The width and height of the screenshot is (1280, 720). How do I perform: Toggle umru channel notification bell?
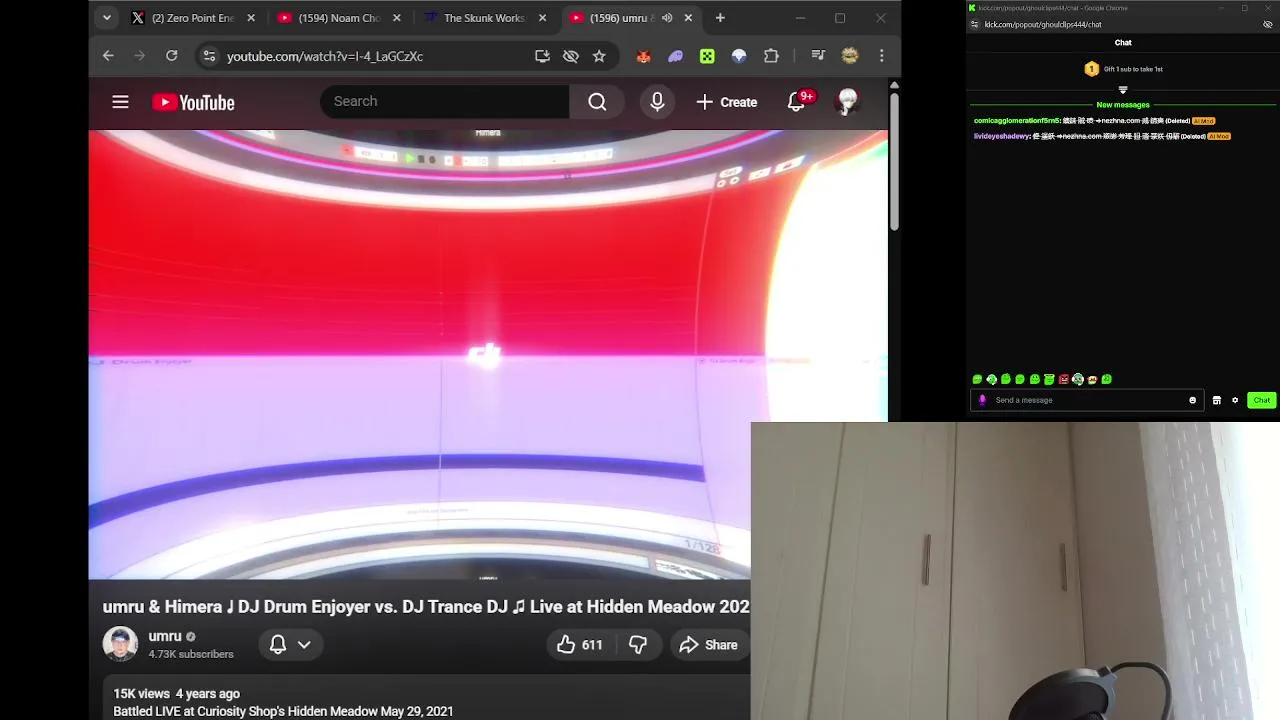(278, 645)
